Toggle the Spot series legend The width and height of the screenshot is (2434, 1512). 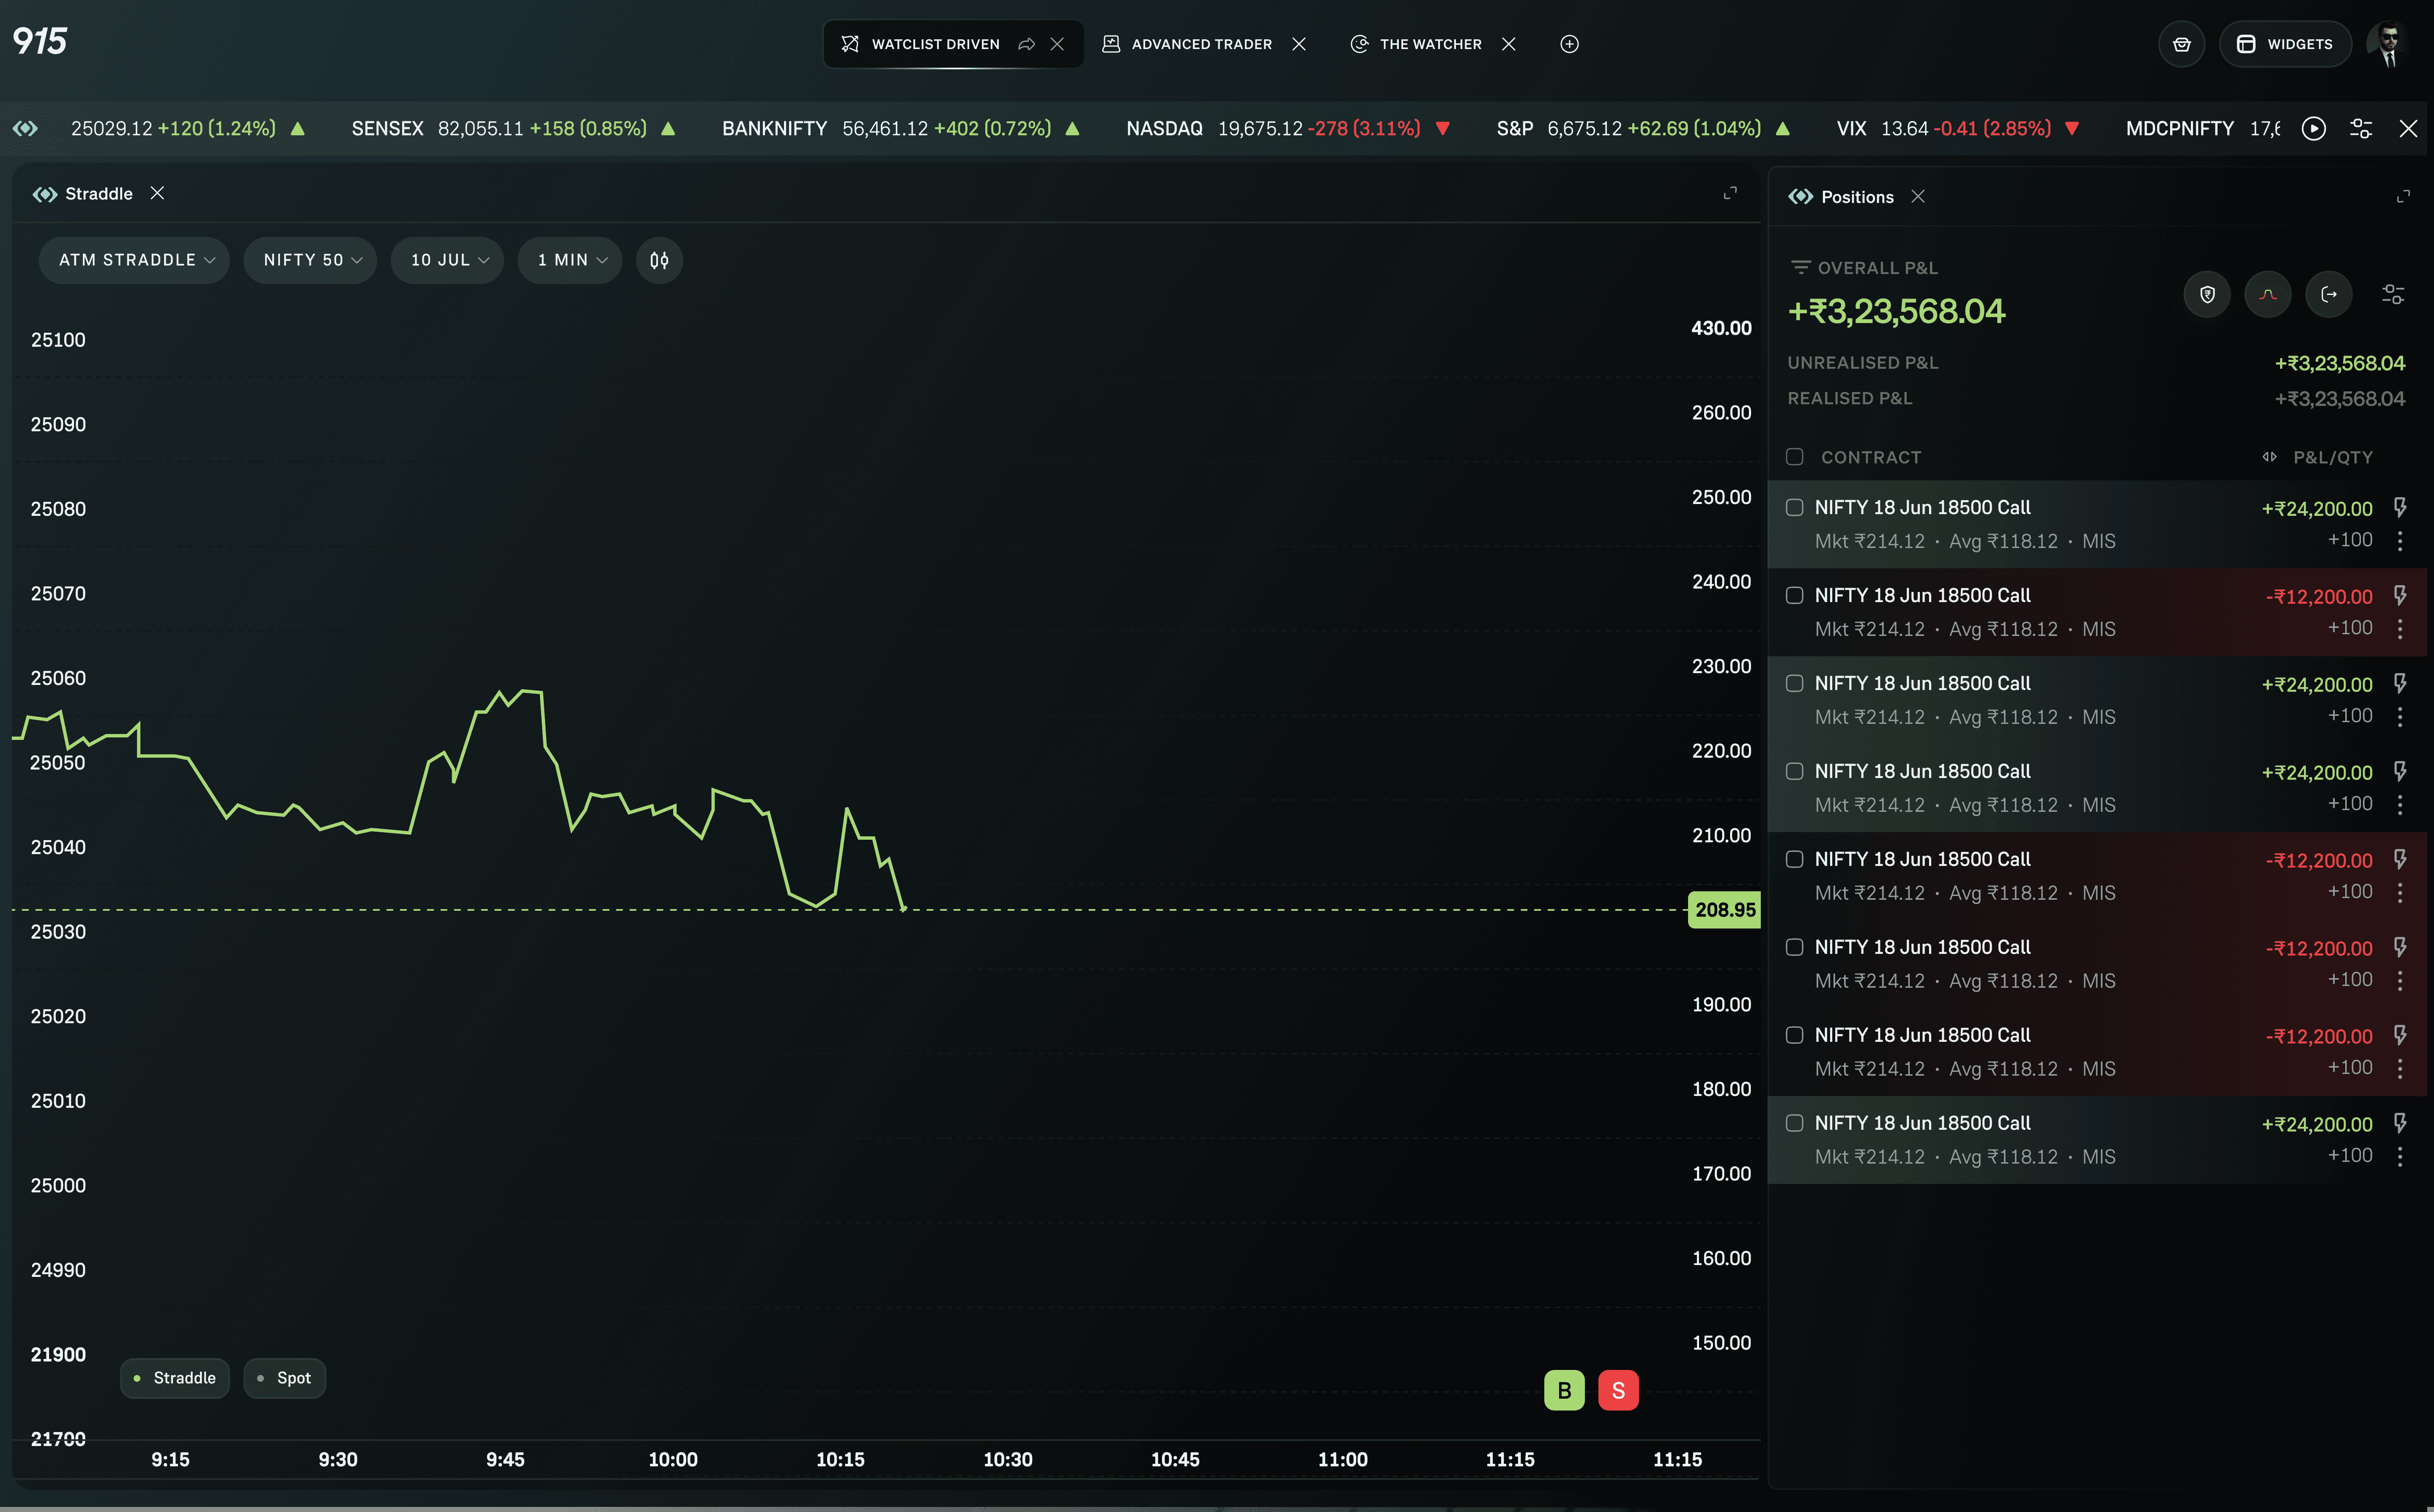(x=285, y=1378)
